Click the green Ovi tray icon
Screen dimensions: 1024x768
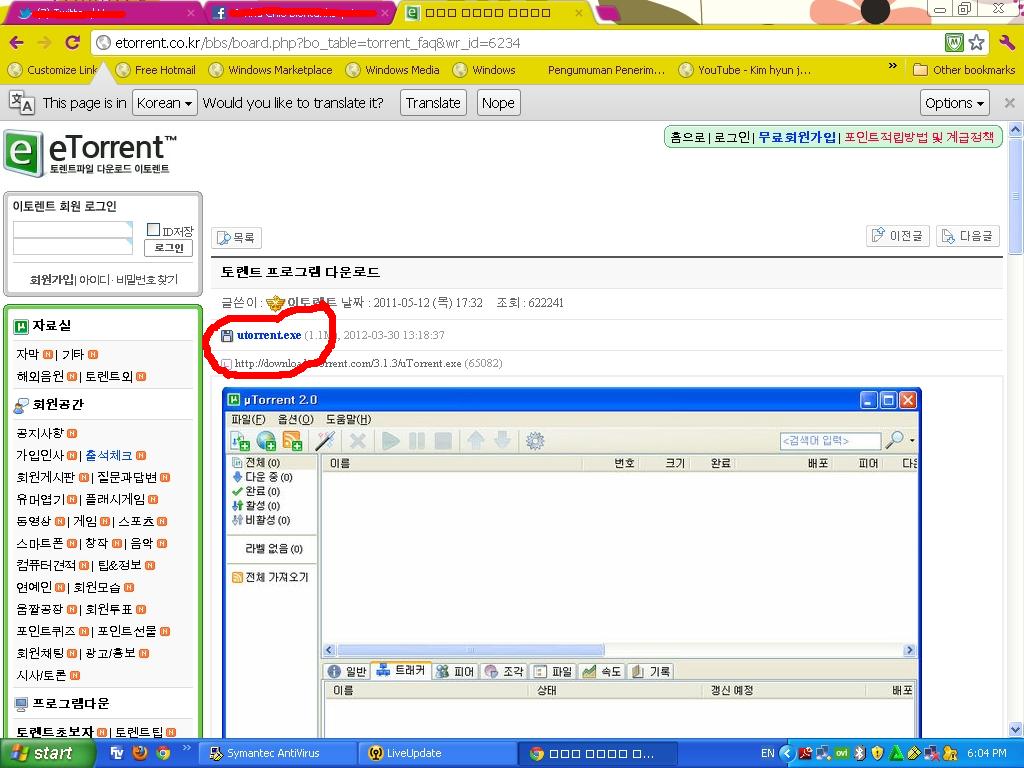[842, 753]
